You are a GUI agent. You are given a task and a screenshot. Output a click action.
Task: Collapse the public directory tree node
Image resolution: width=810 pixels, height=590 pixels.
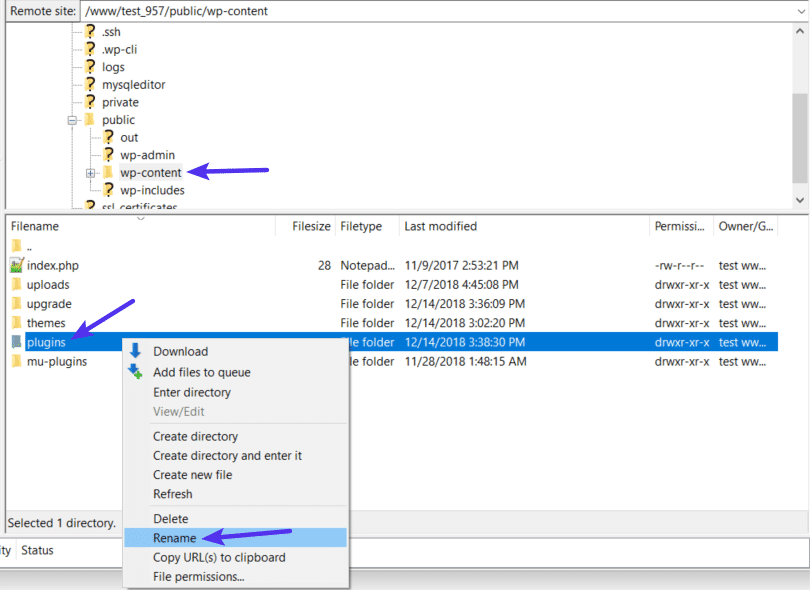70,119
